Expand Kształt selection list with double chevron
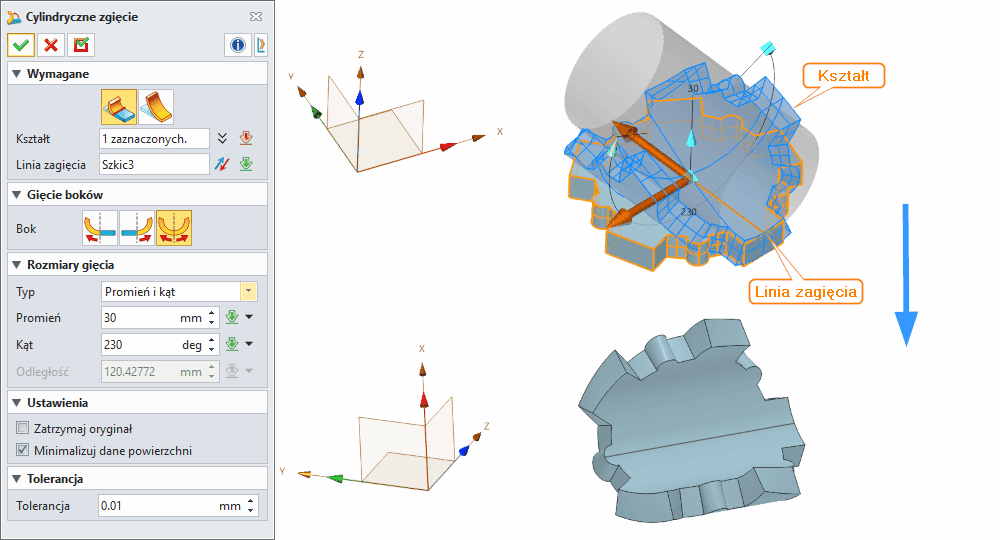 [222, 138]
